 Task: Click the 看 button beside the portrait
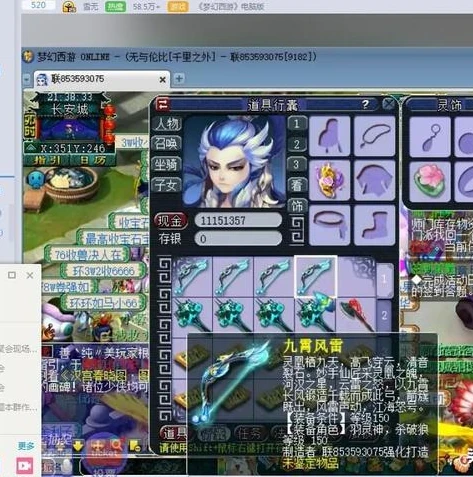pyautogui.click(x=296, y=185)
